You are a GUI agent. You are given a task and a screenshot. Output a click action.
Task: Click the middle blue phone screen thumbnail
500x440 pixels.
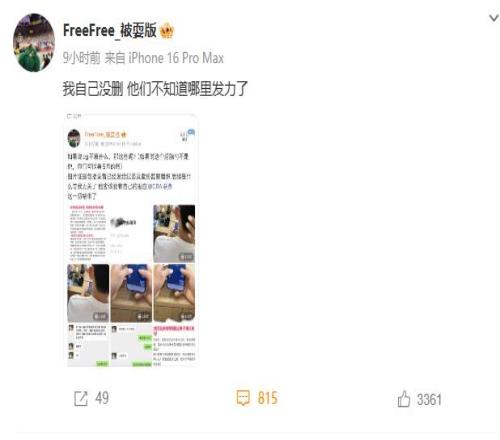(131, 293)
